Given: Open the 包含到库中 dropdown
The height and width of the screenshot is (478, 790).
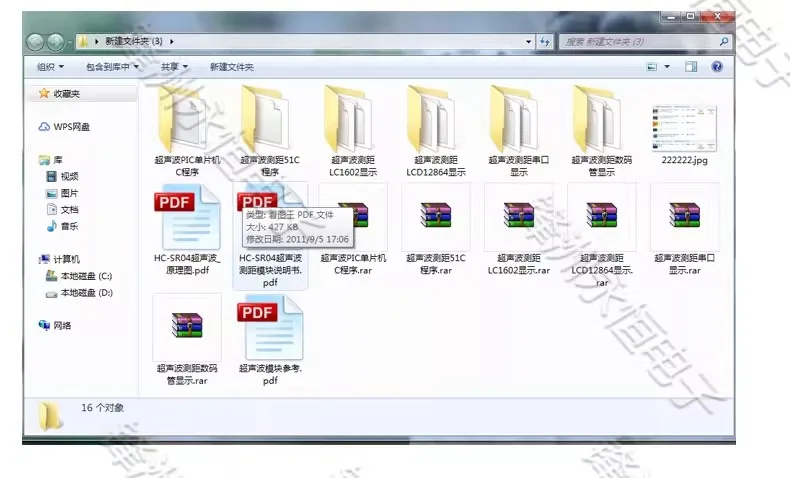Looking at the screenshot, I should pyautogui.click(x=111, y=67).
